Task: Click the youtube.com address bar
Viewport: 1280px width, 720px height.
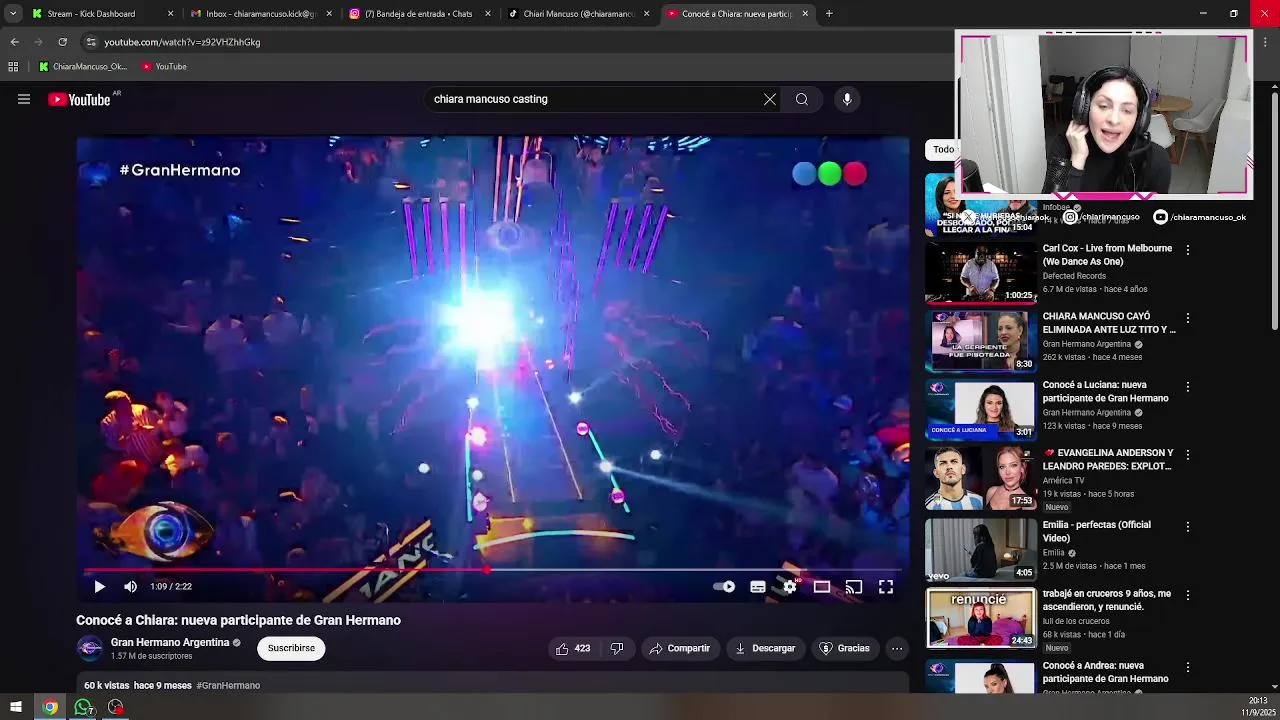Action: click(x=515, y=42)
